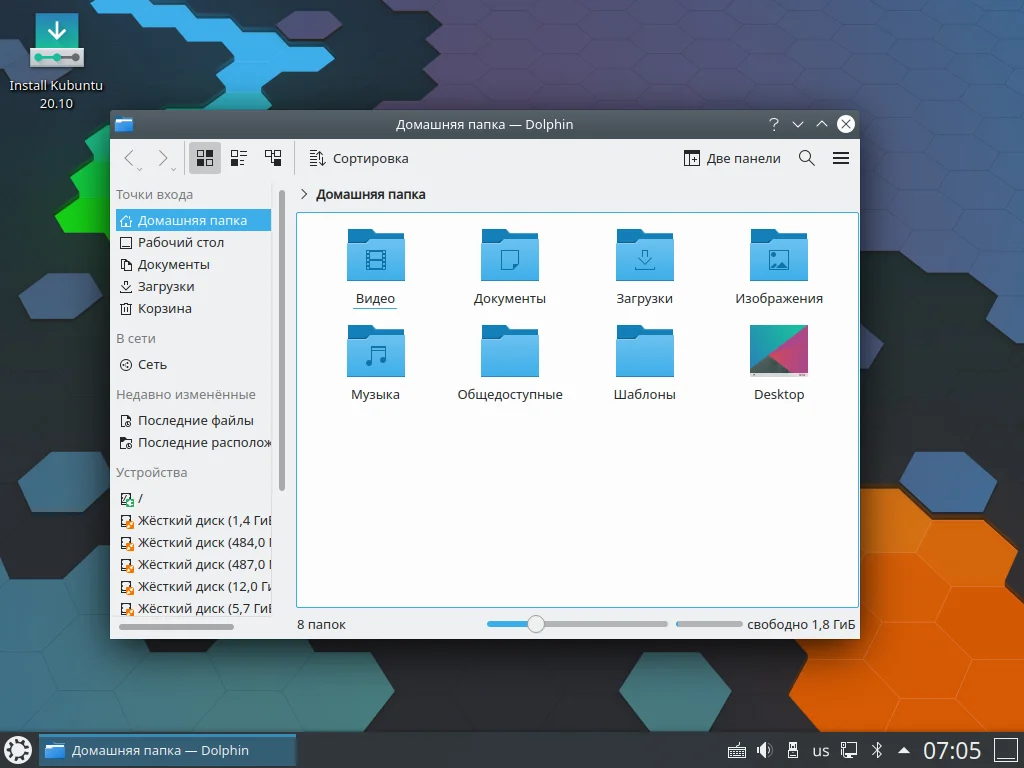Screen dimensions: 1024x768
Task: Open the hamburger control menu
Action: click(x=841, y=158)
